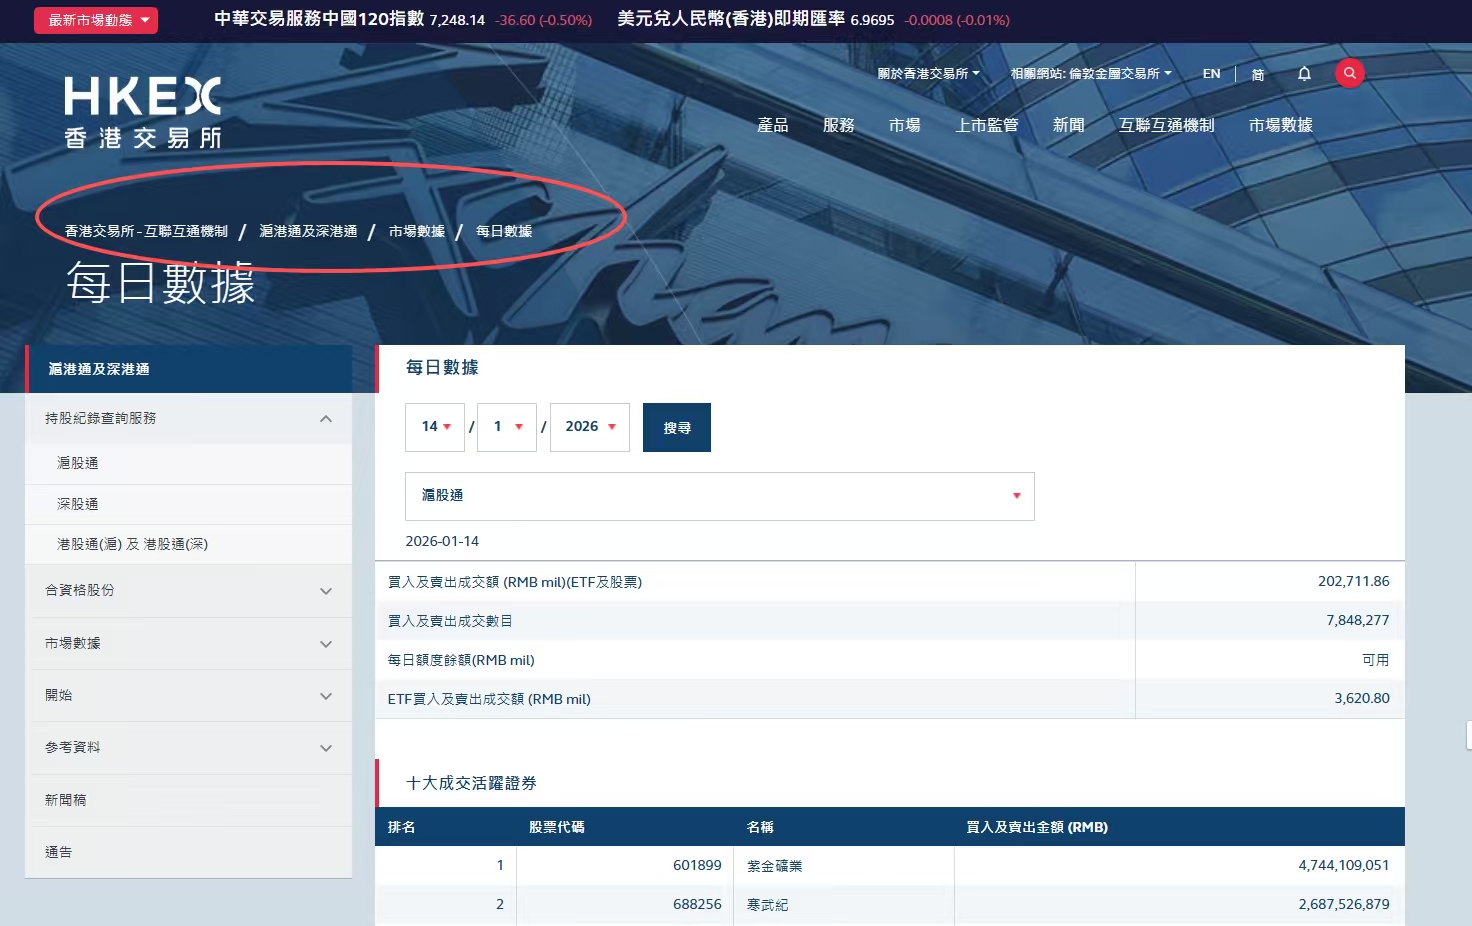This screenshot has height=926, width=1472.
Task: Open the 互聯互通機制 menu
Action: pos(1166,125)
